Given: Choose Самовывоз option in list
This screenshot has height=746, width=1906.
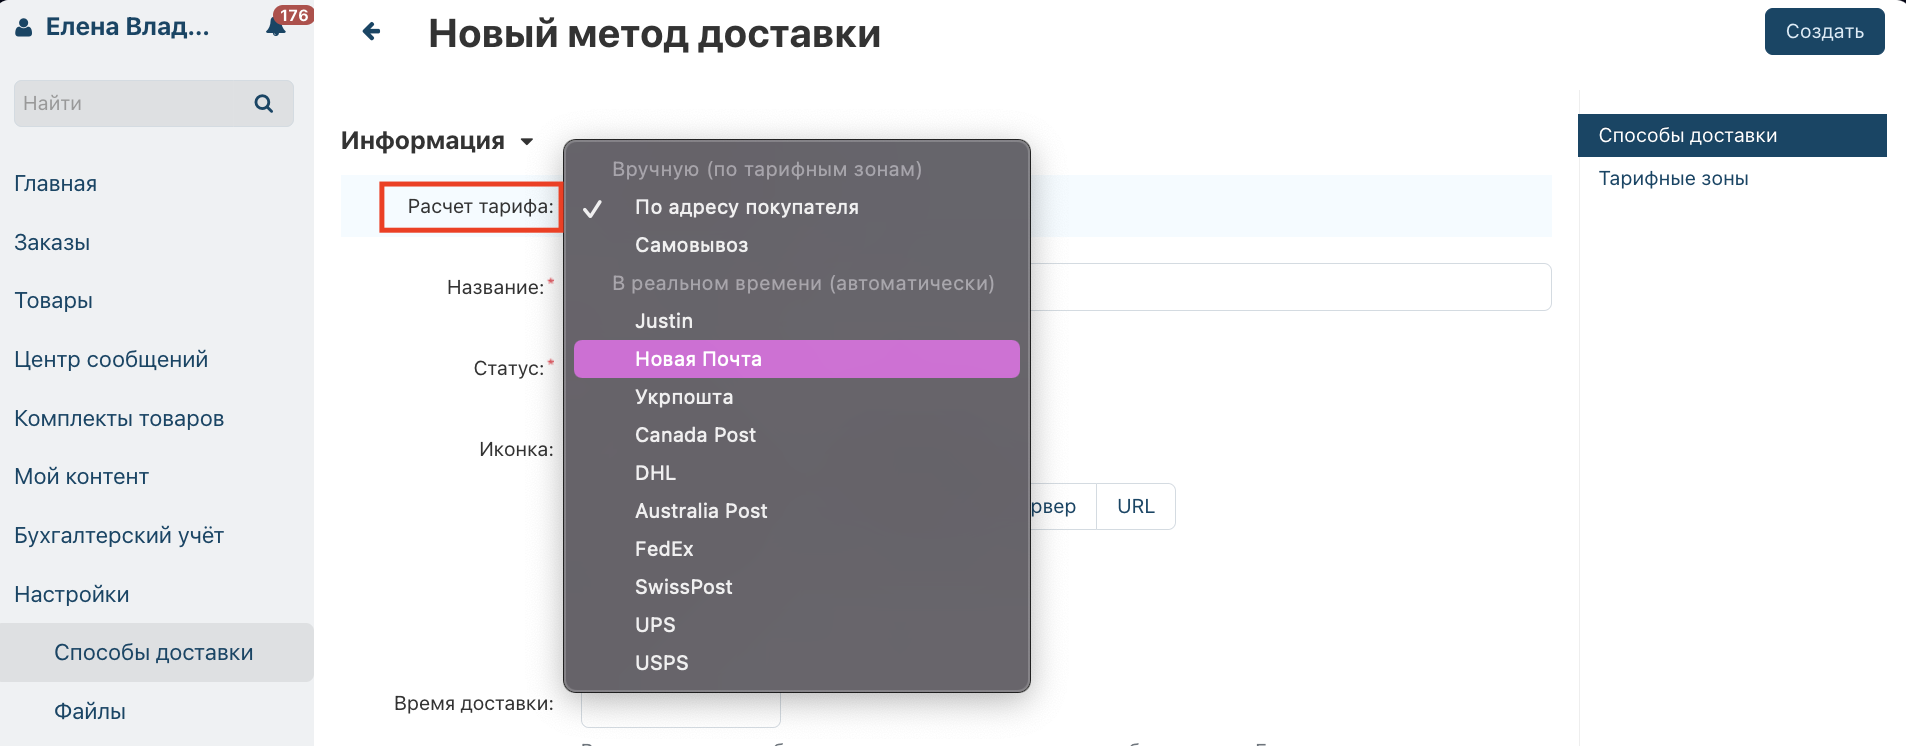Looking at the screenshot, I should 691,245.
